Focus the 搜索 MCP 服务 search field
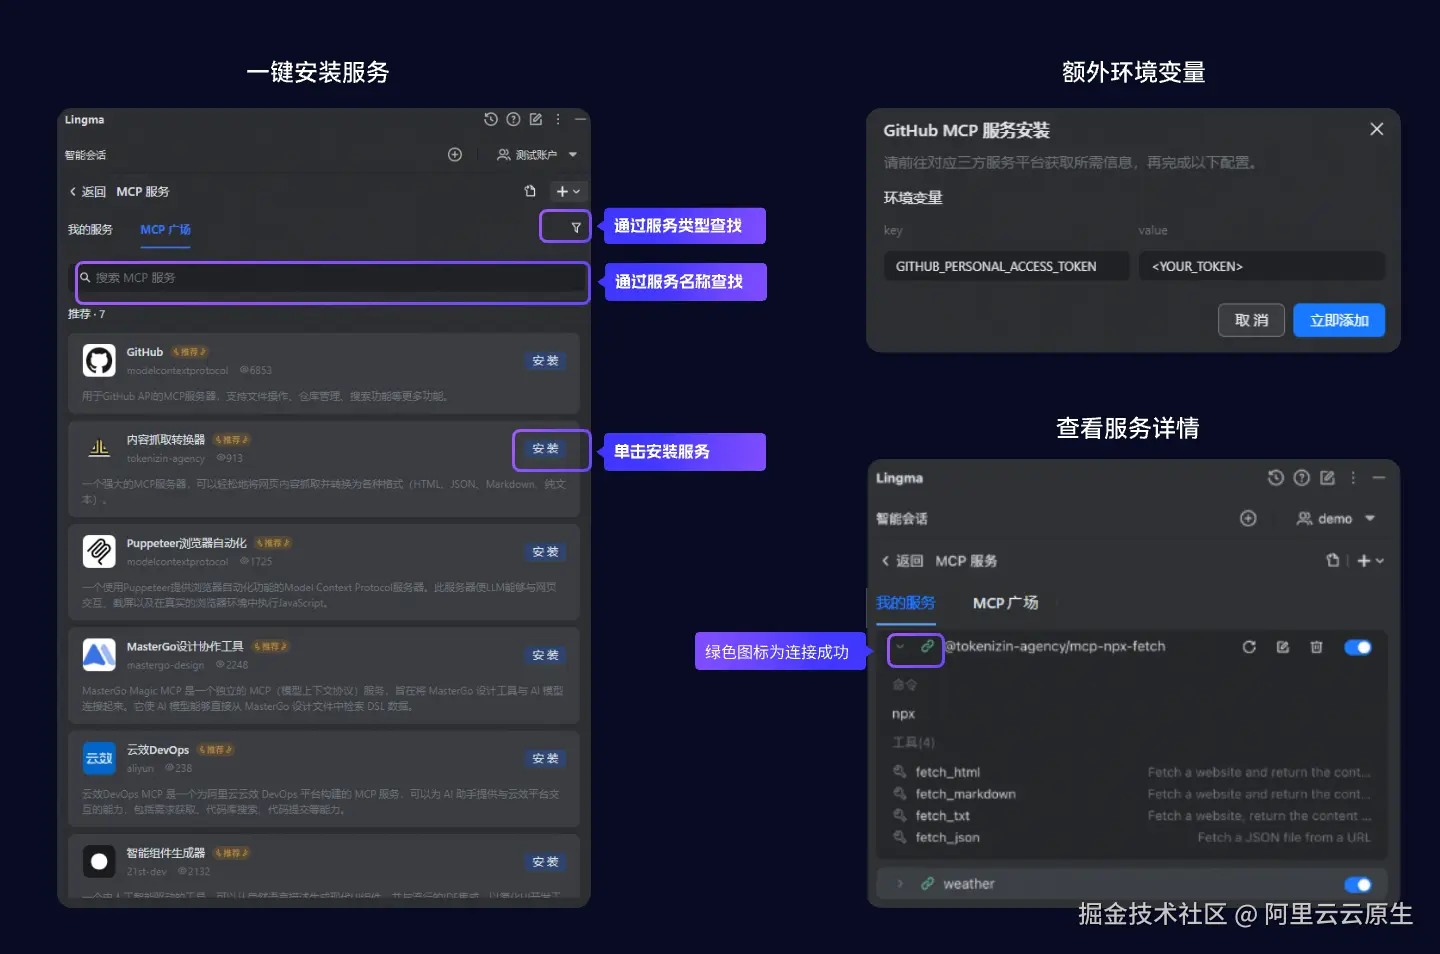Screen dimensions: 1440x954 point(332,278)
